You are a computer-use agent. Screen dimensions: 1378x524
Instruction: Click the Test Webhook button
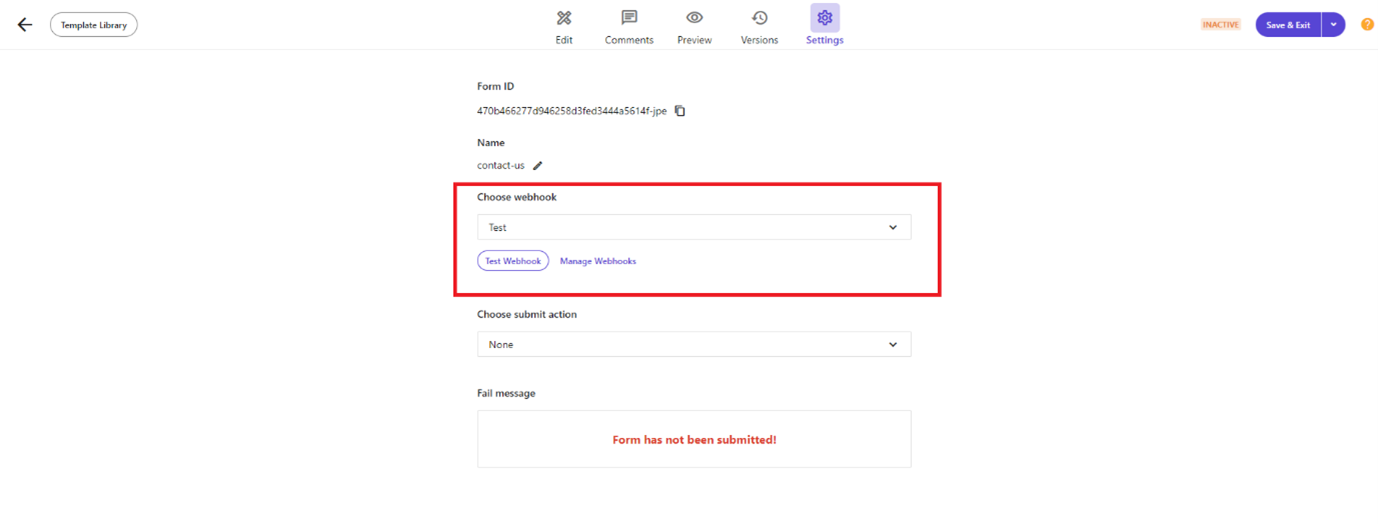[x=513, y=261]
